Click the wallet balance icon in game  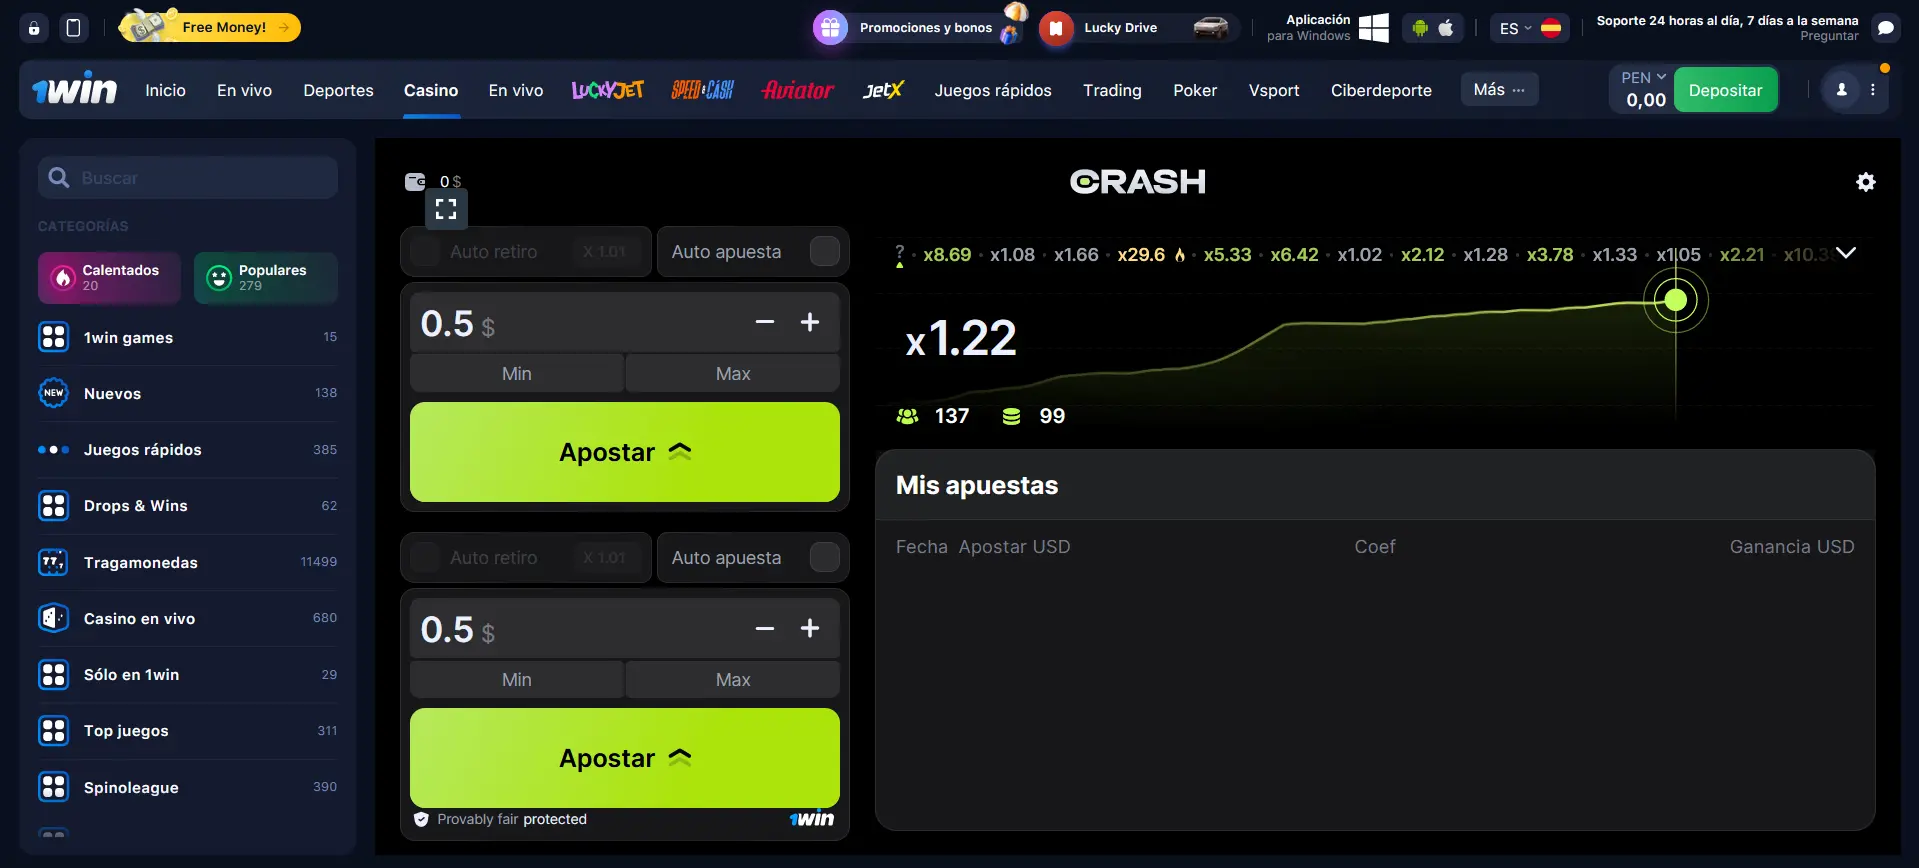[x=415, y=181]
